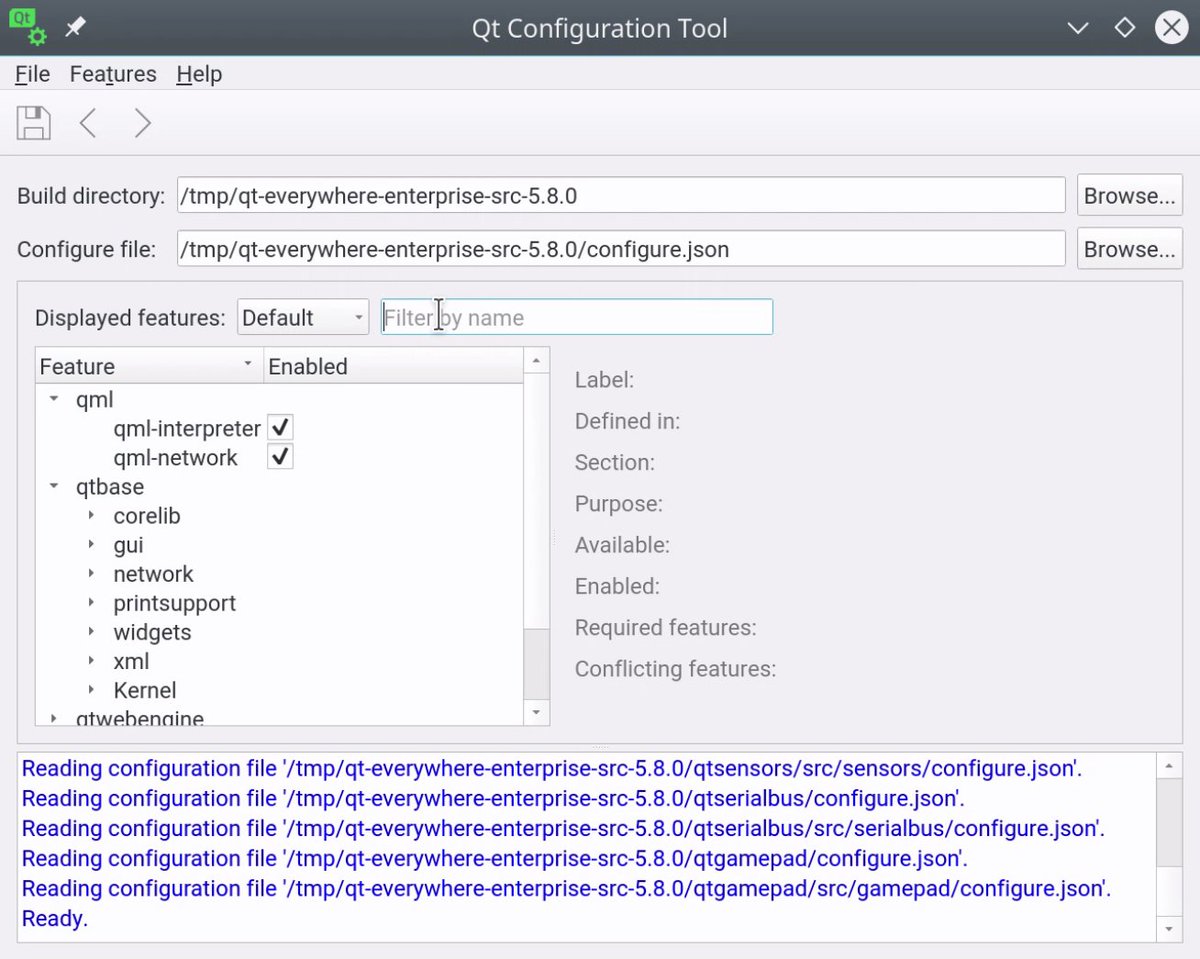1200x959 pixels.
Task: Click the 'Ready.' log line
Action: point(55,918)
